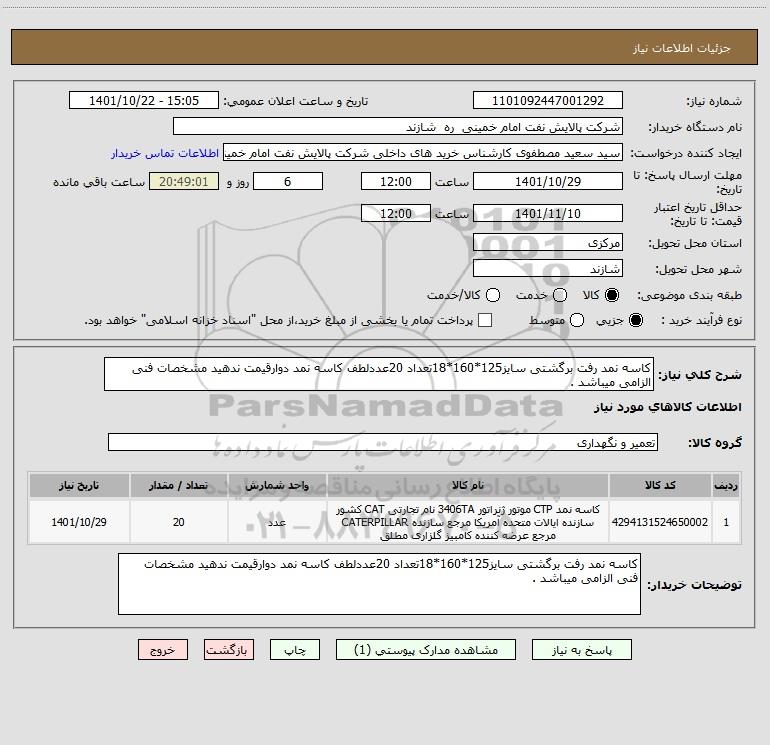Click the response deadline time 12:00 field
The width and height of the screenshot is (770, 745).
396,181
